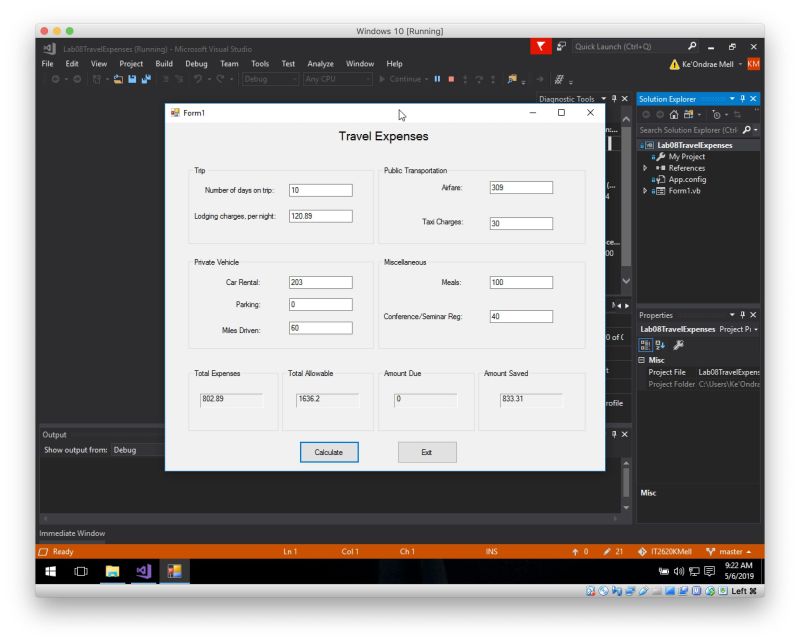Open the File menu
This screenshot has height=644, width=800.
pos(47,64)
